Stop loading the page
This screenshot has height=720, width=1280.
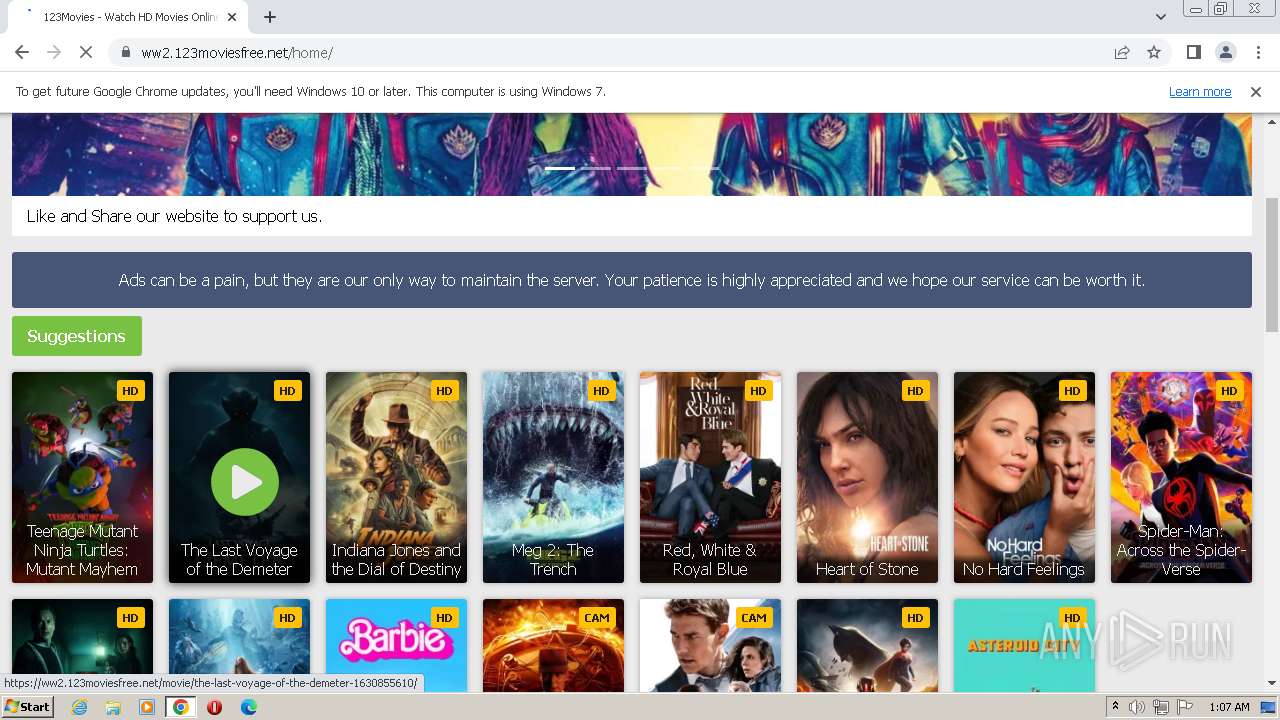coord(86,52)
